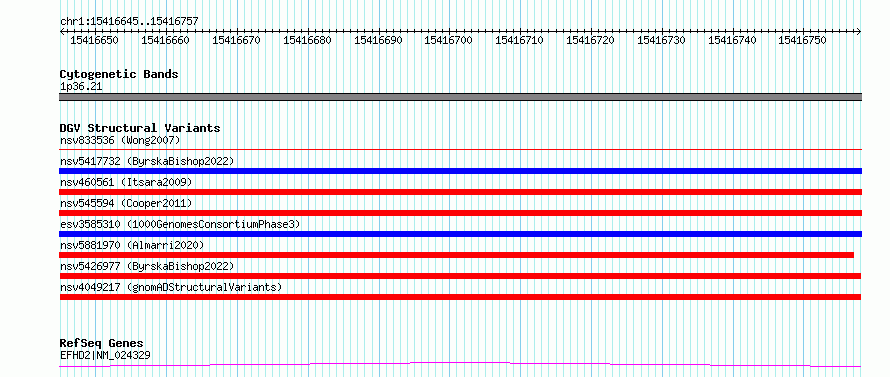
Task: Click the blue bar under esv3585310
Action: point(460,234)
